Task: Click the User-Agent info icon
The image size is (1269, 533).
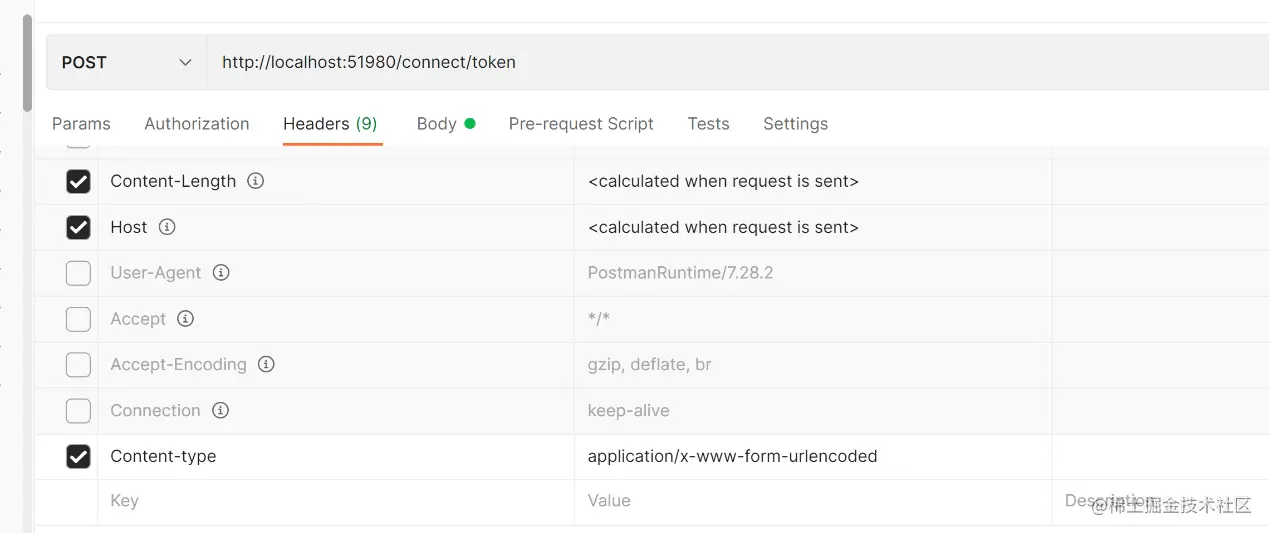Action: 221,272
